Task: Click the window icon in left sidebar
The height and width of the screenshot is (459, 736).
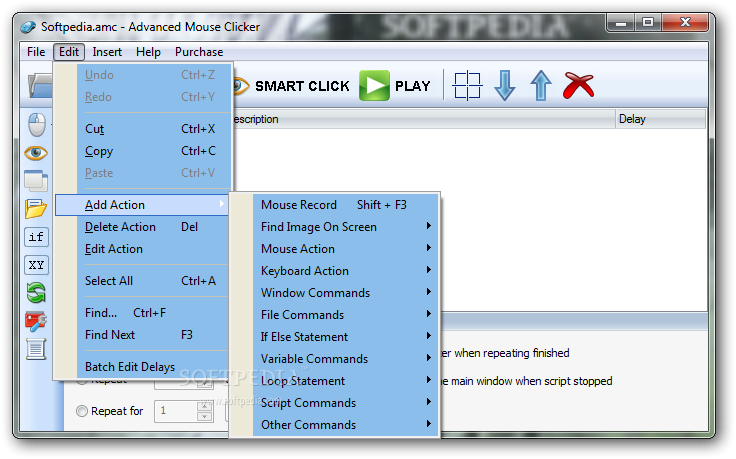Action: click(x=36, y=181)
